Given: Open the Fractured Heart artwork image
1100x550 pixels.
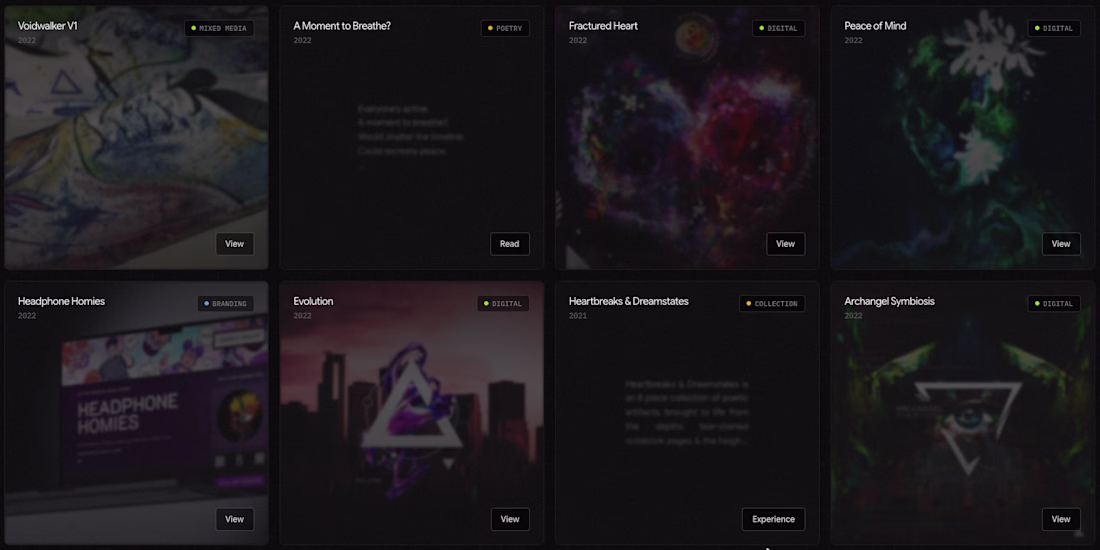Looking at the screenshot, I should [688, 138].
